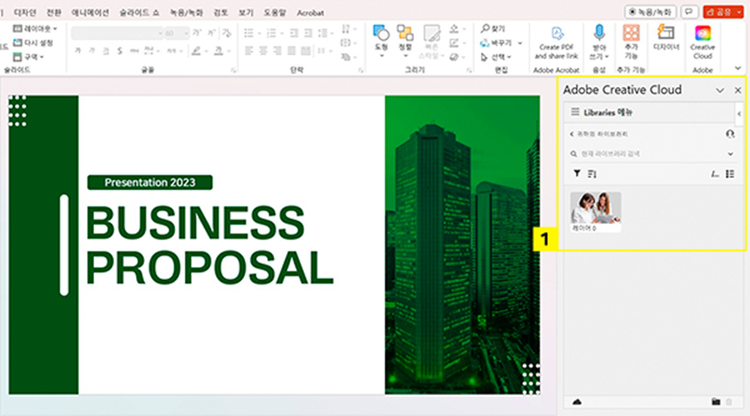This screenshot has width=750, height=416.
Task: Open the Layout (레이아웃) dropdown
Action: tap(35, 29)
